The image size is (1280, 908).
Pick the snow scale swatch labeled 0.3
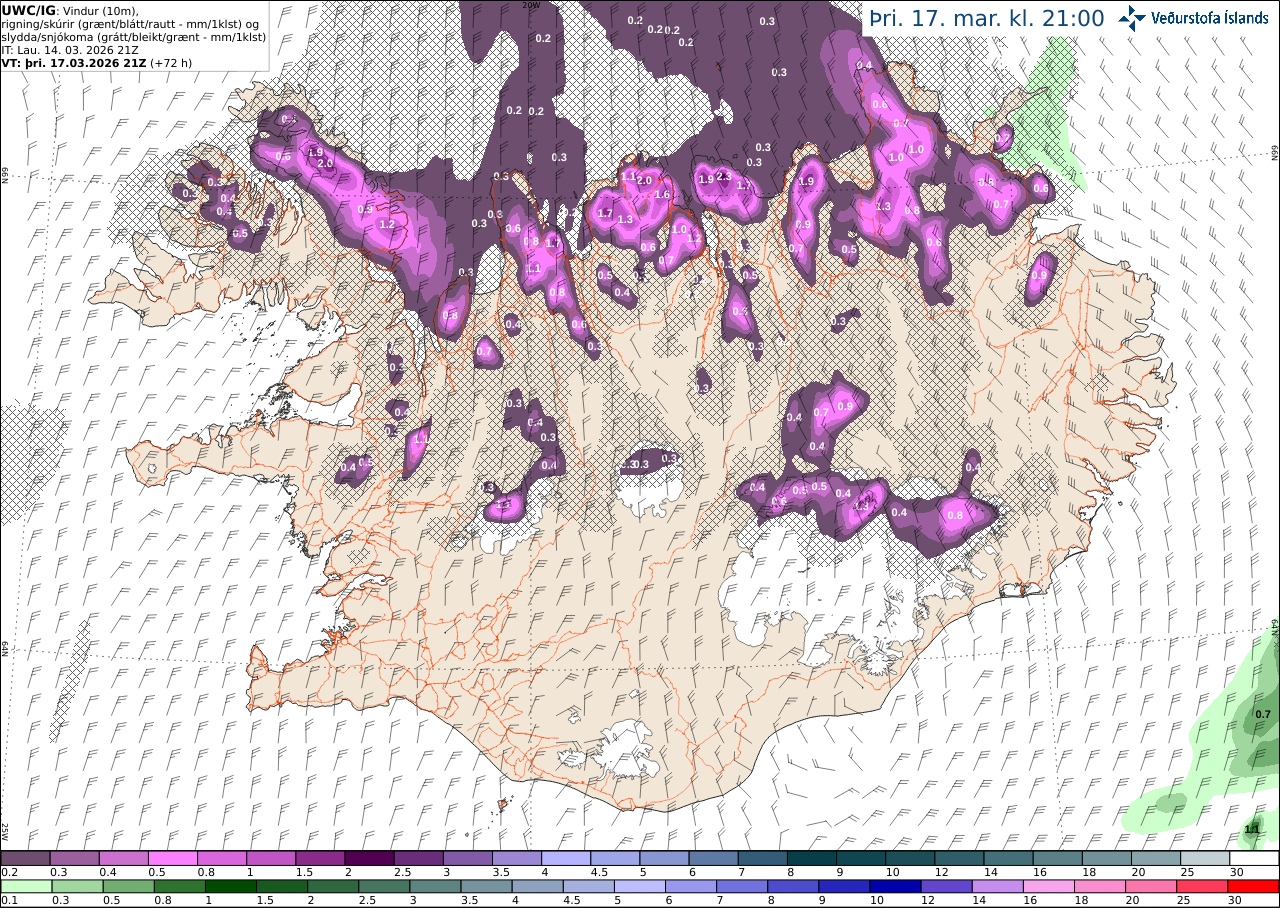click(x=74, y=858)
